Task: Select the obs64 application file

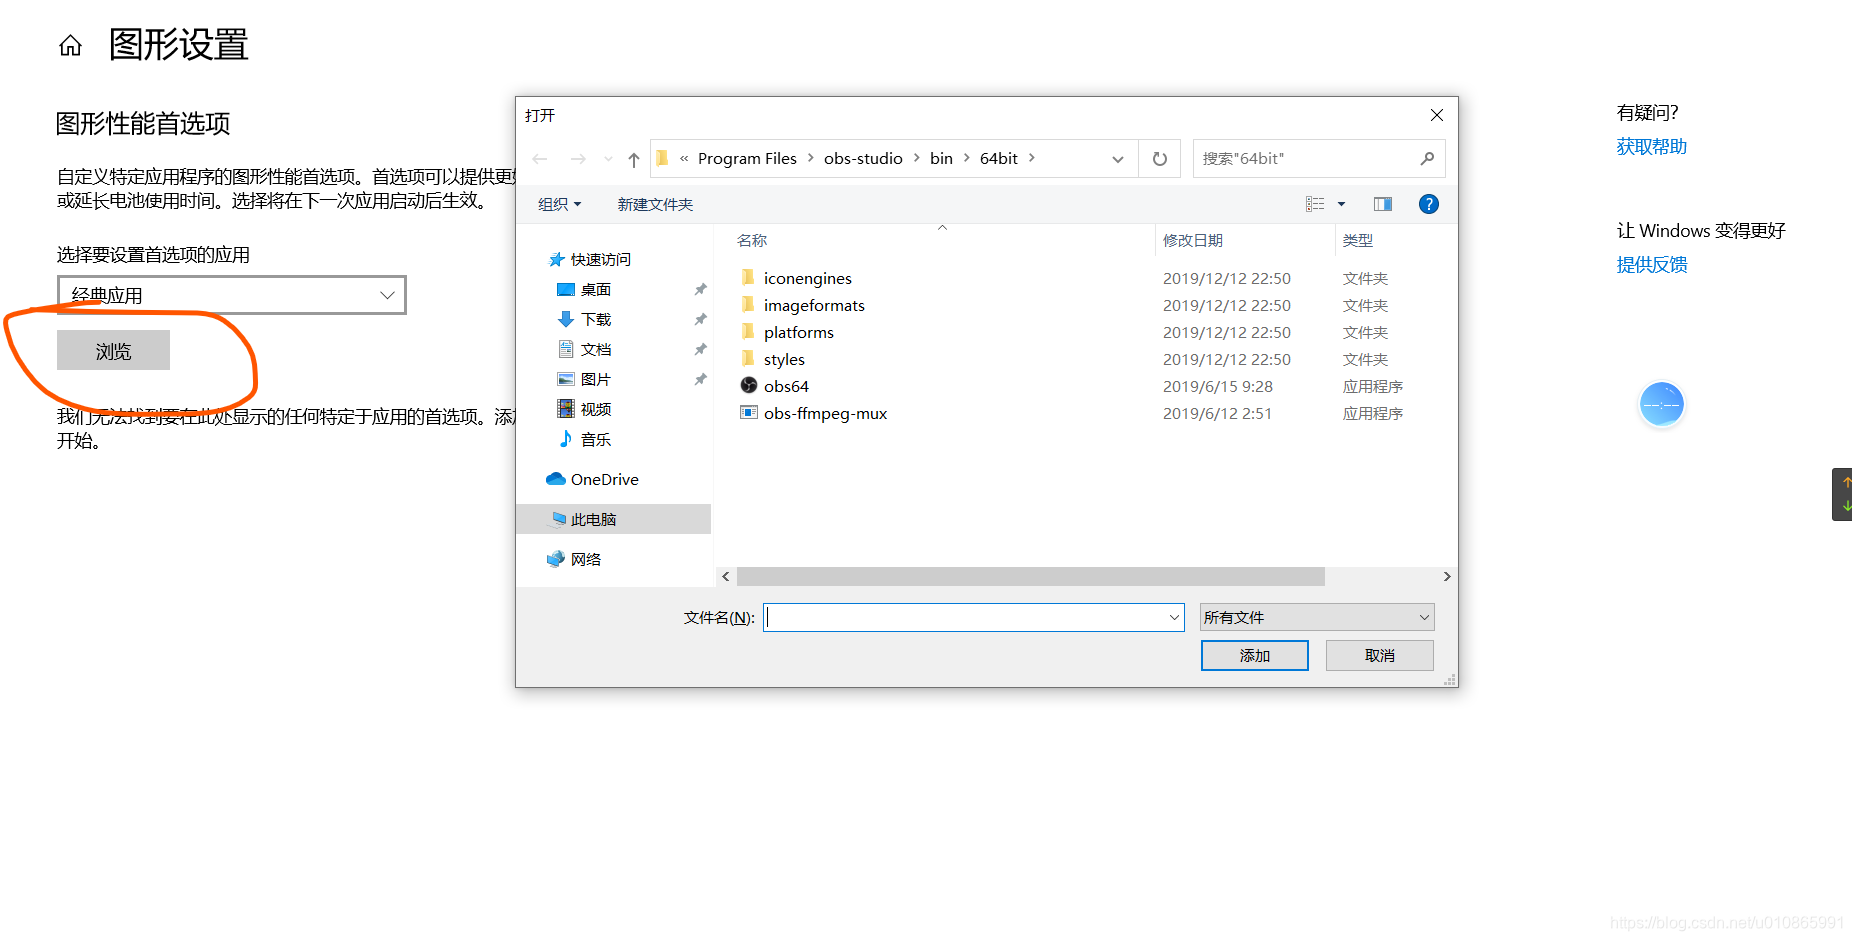Action: click(x=785, y=386)
